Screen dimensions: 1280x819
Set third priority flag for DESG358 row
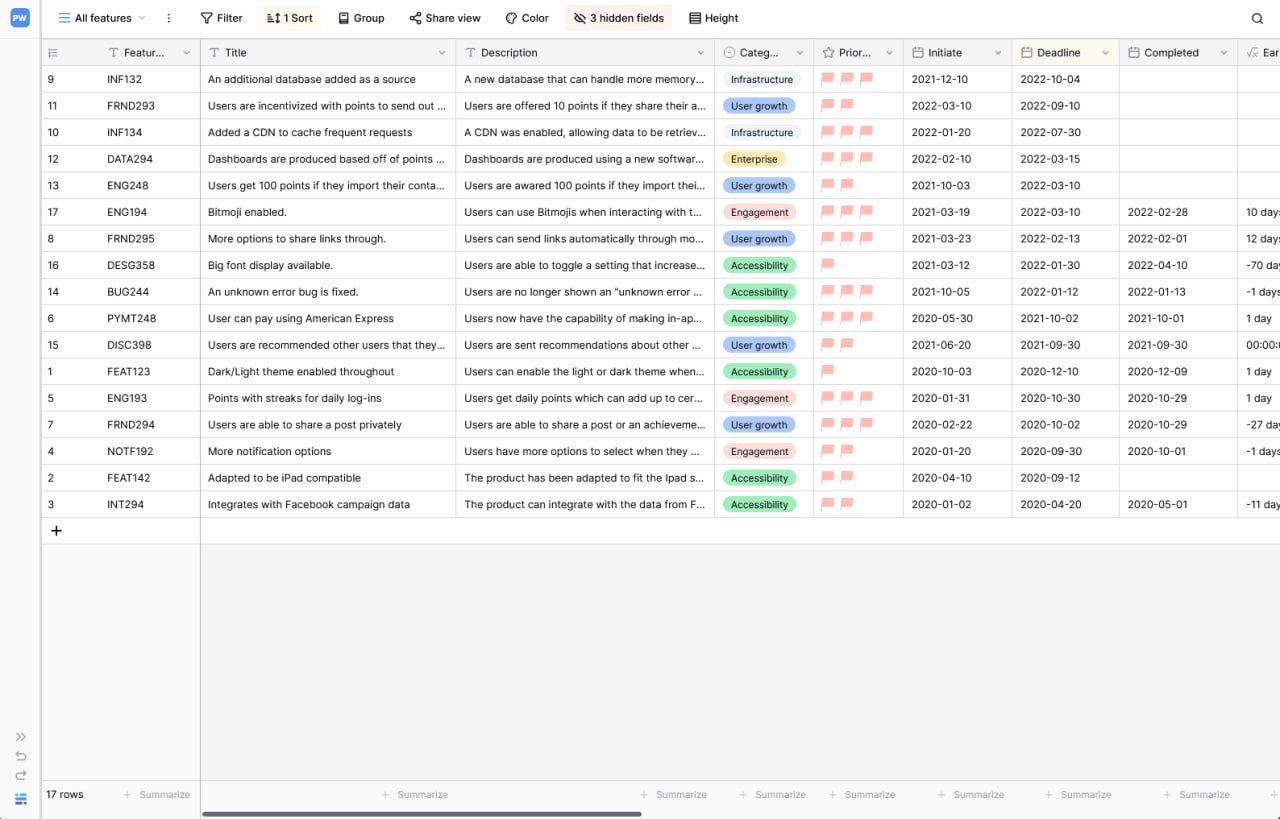pyautogui.click(x=866, y=265)
